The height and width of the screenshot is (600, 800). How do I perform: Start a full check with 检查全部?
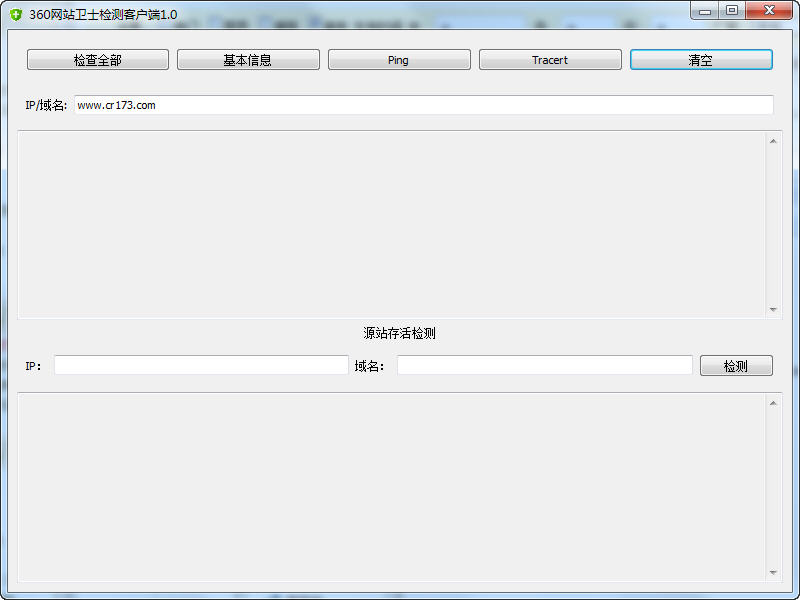[x=97, y=59]
